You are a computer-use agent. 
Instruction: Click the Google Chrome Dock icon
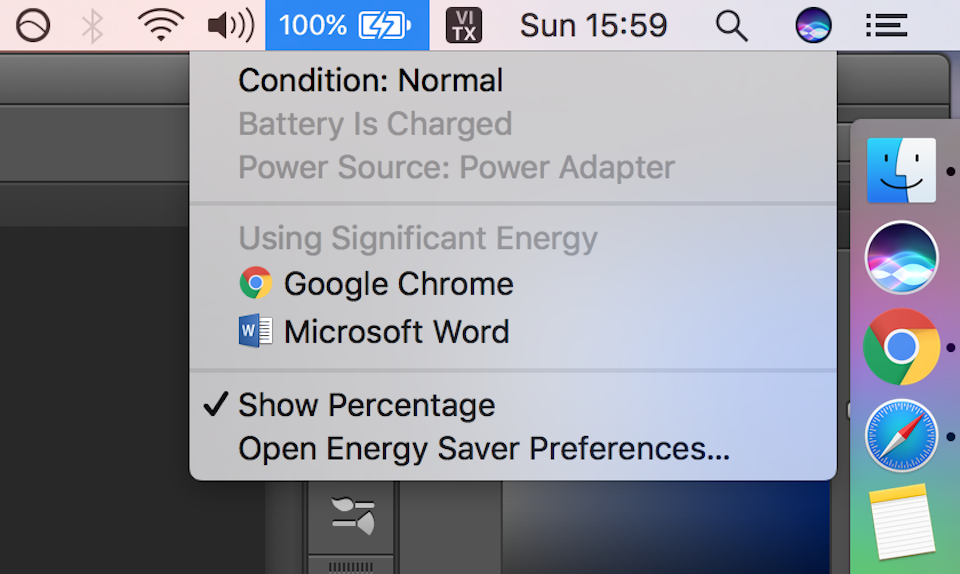901,347
